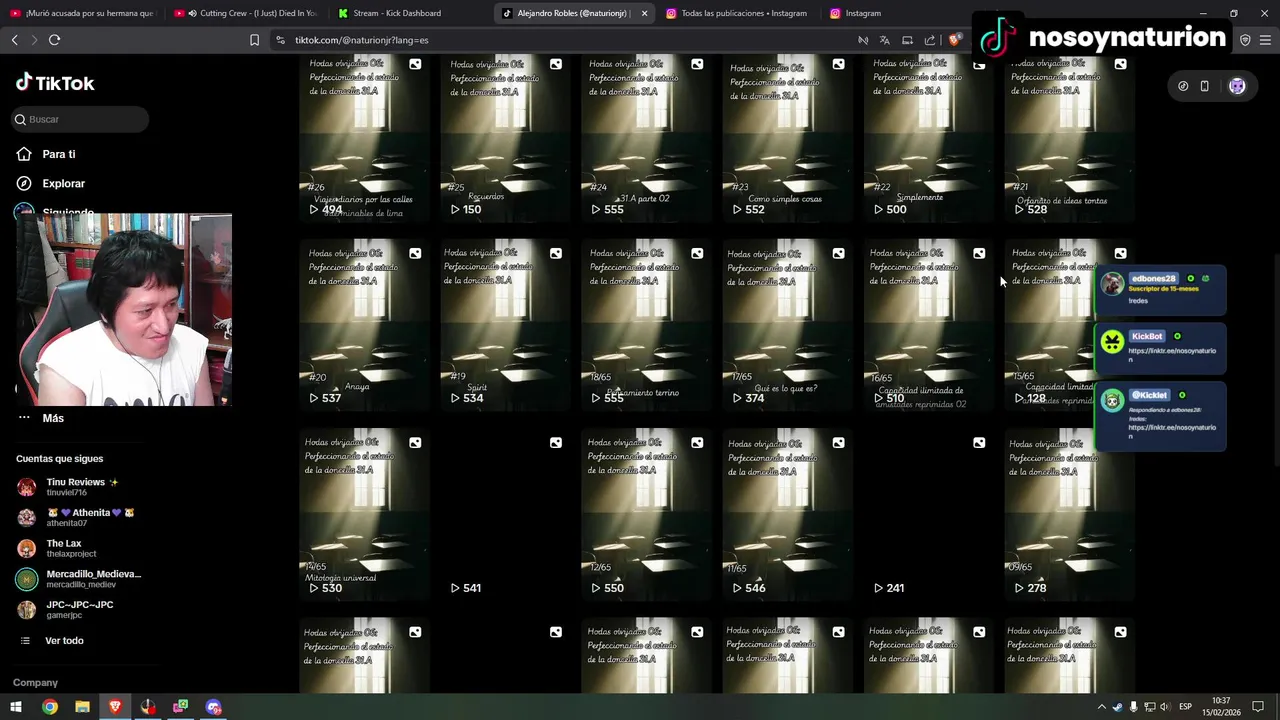Open the browser hamburger menu

[1266, 40]
